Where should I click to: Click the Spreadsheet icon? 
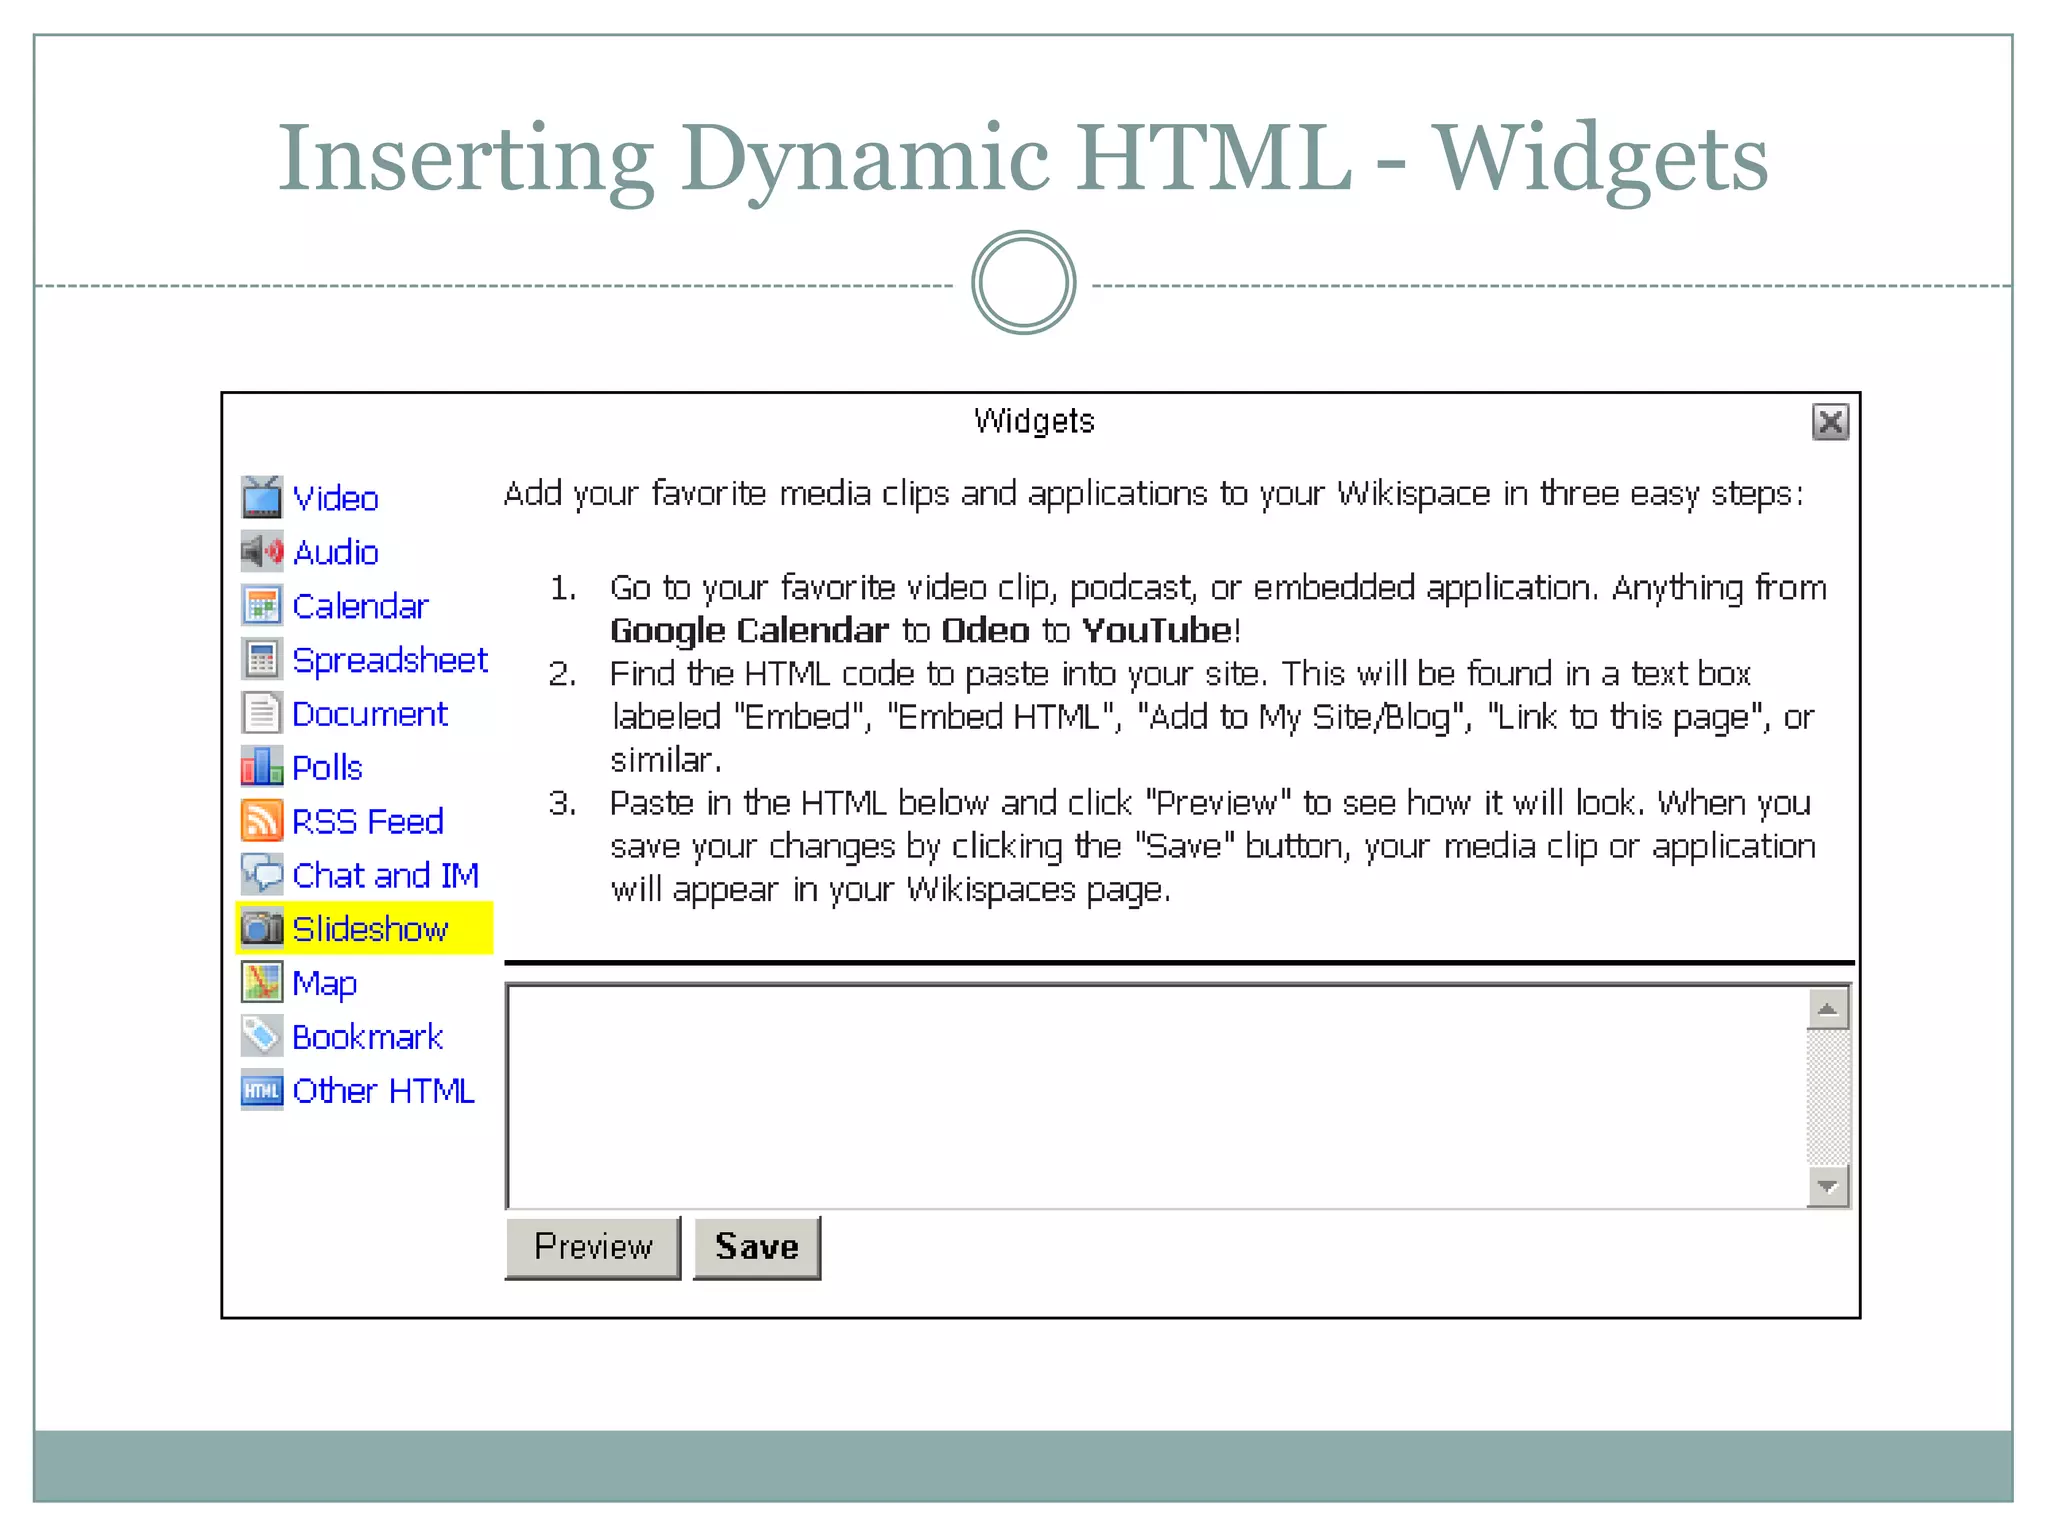262,659
